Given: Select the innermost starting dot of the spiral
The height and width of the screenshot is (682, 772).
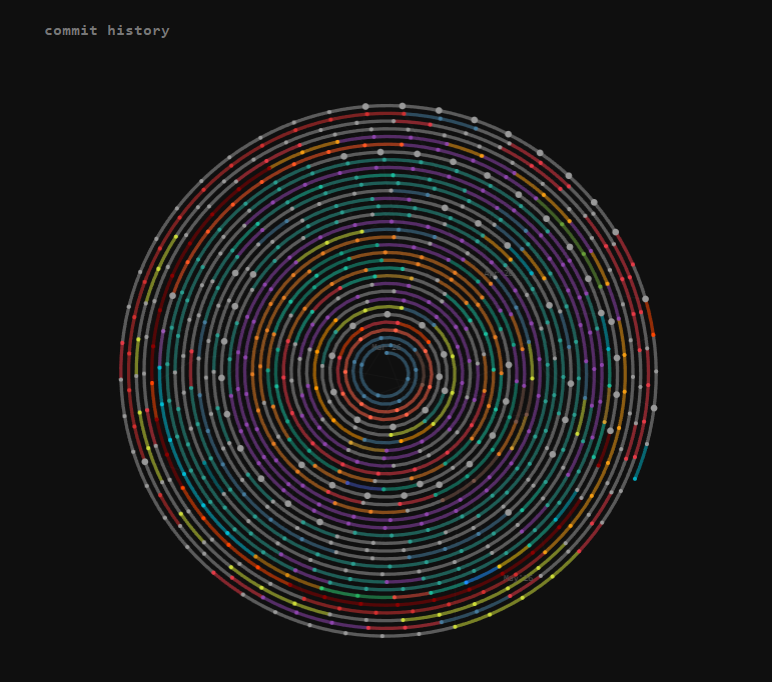Looking at the screenshot, I should tap(386, 353).
